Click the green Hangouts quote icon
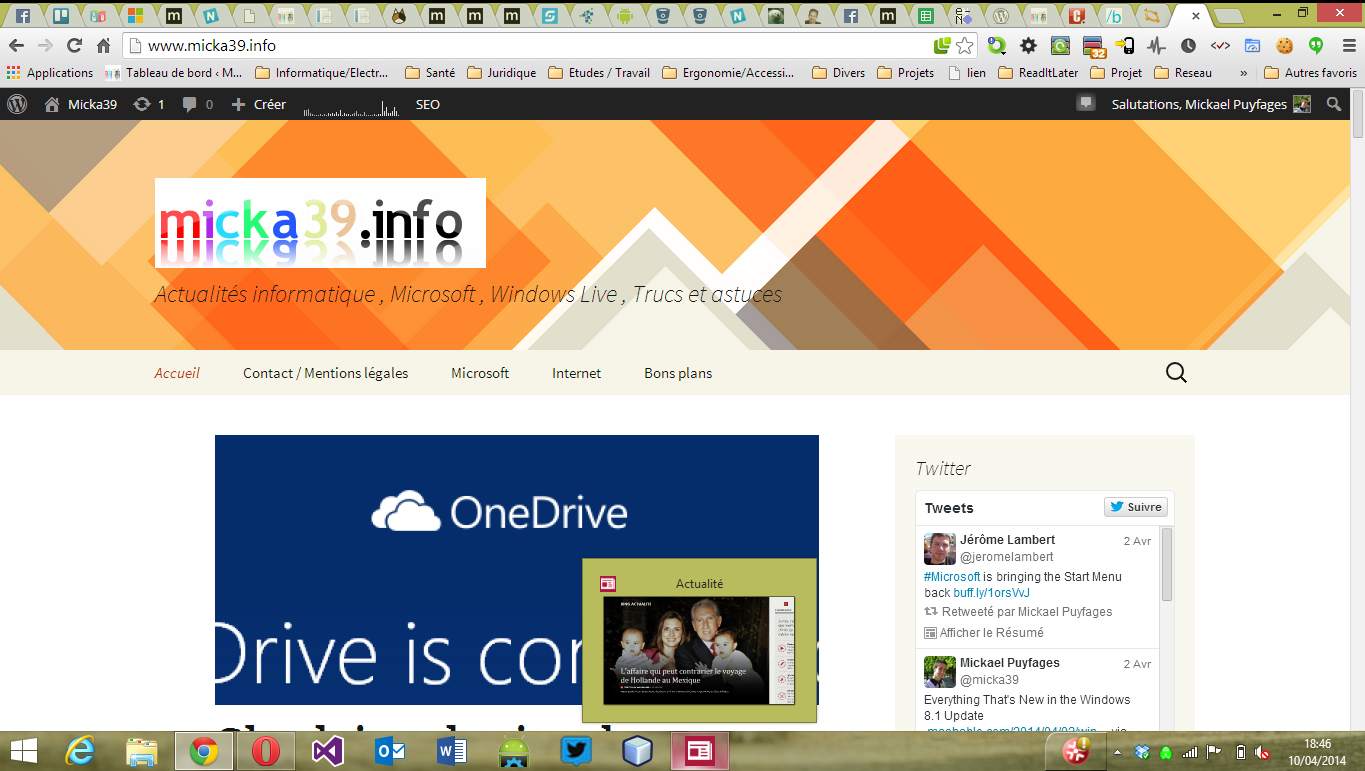Viewport: 1365px width, 771px height. point(1316,46)
